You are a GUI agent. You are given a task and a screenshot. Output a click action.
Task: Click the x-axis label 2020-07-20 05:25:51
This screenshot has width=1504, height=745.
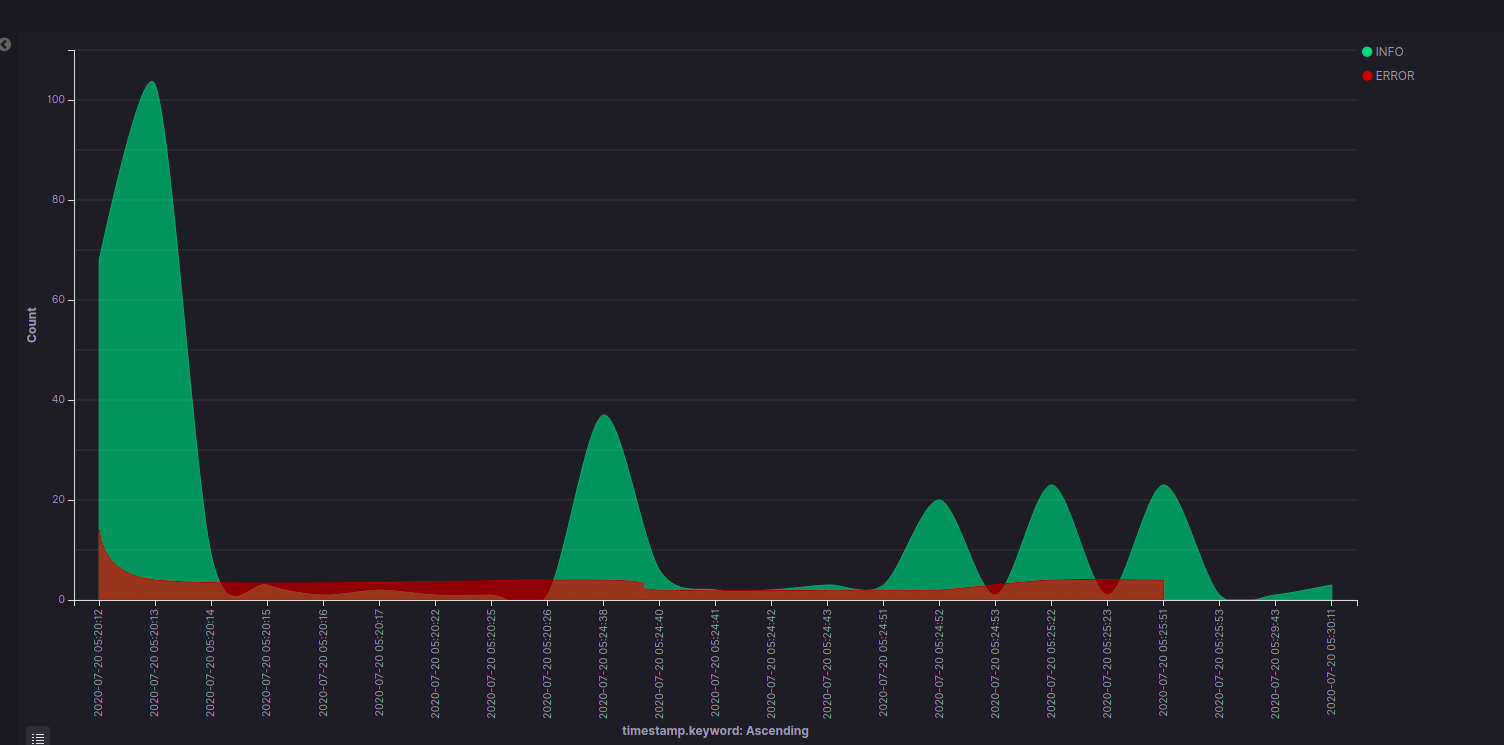click(1163, 662)
